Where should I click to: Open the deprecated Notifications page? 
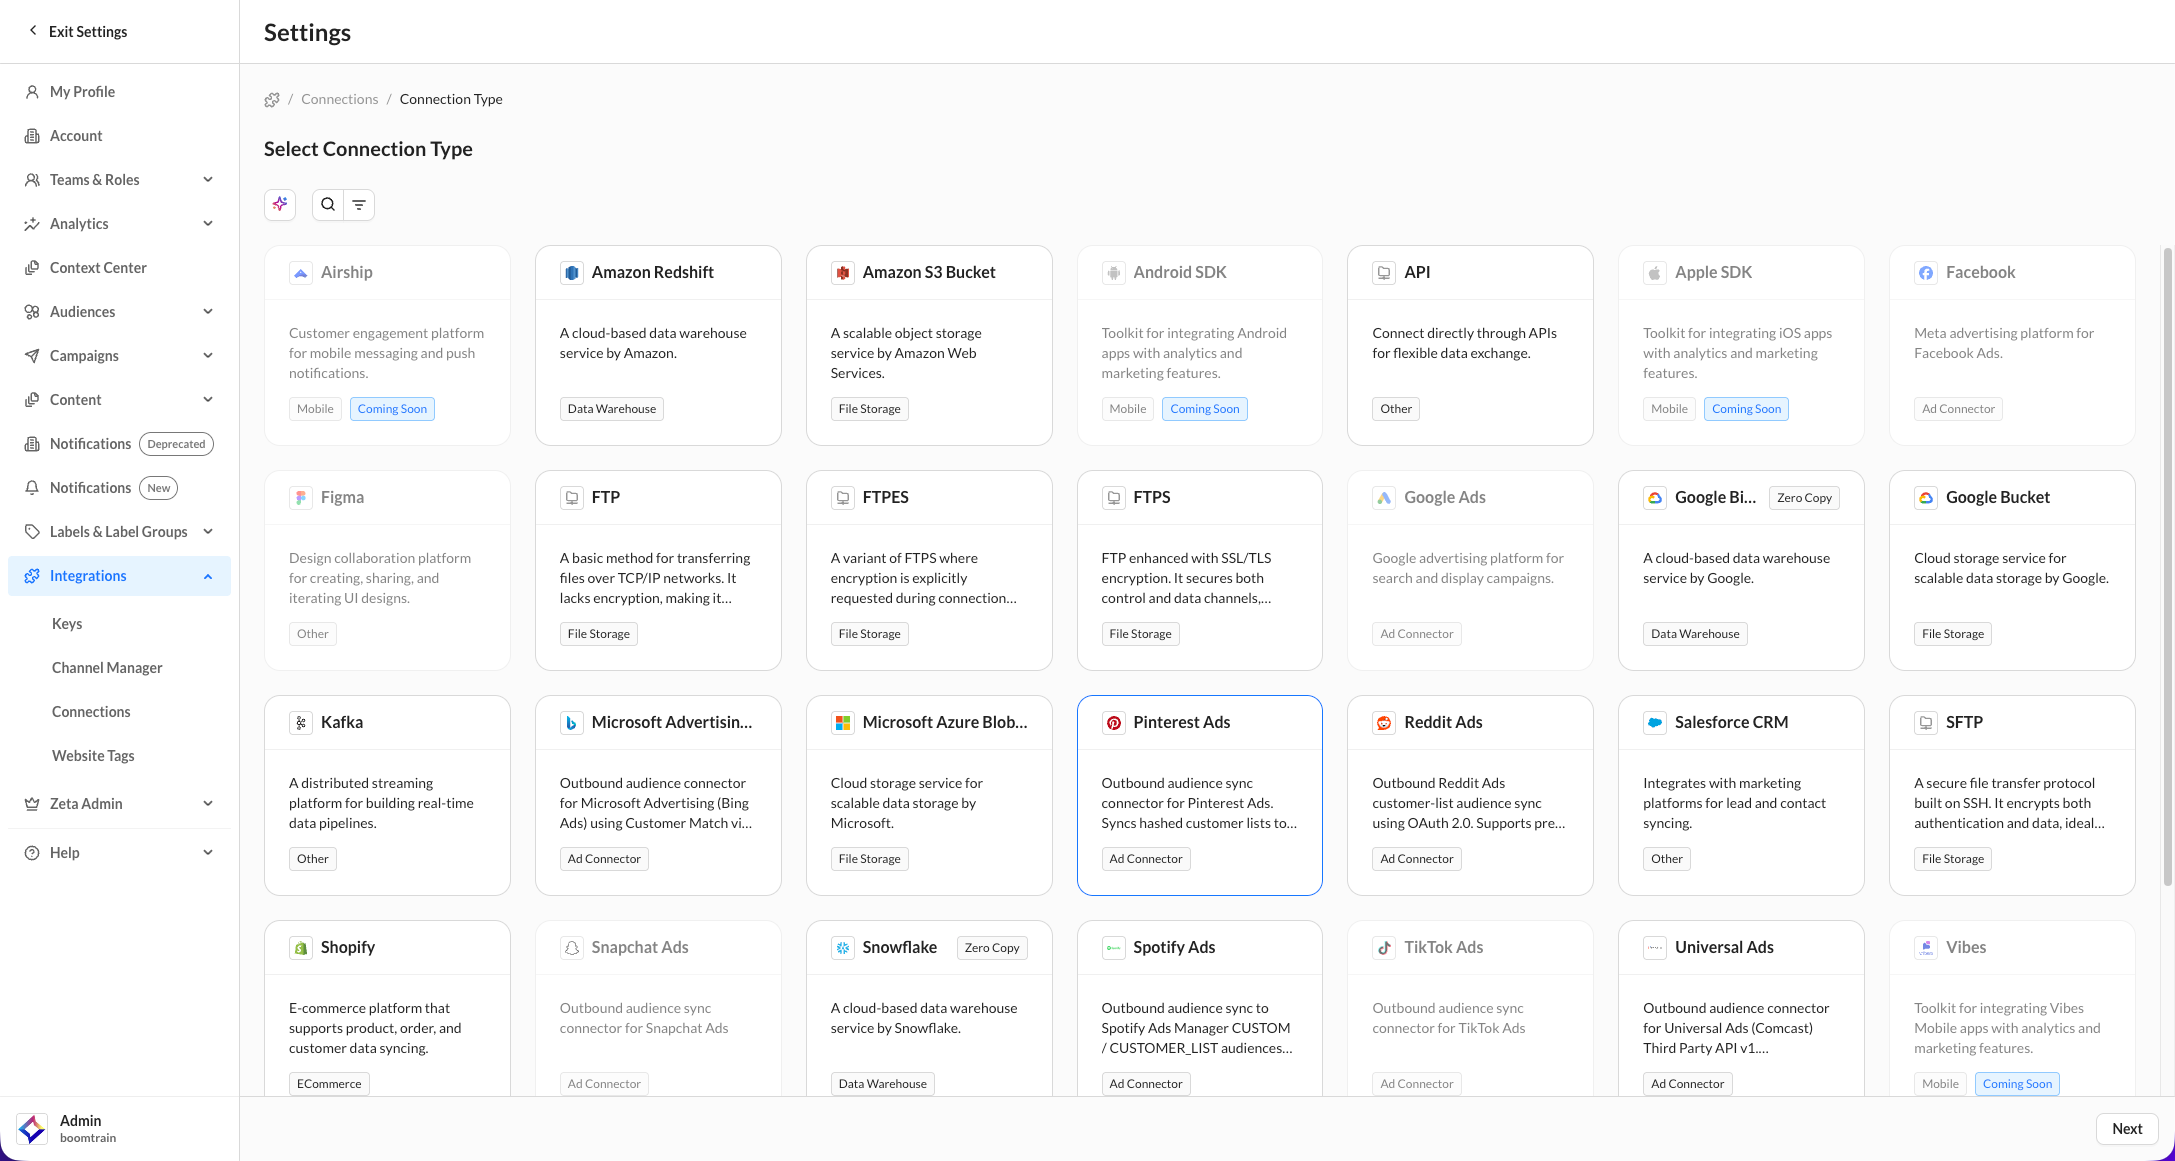(119, 444)
